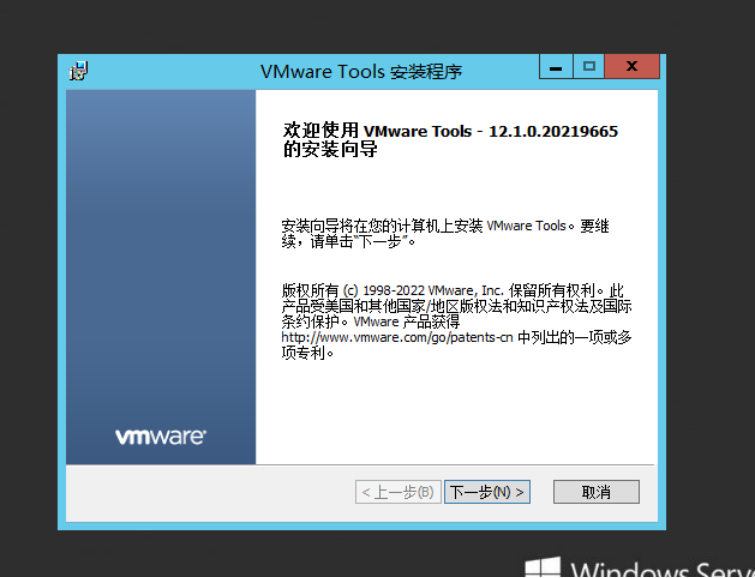The image size is (755, 578).
Task: Click the disabled 上一步(B) back button
Action: (x=398, y=492)
